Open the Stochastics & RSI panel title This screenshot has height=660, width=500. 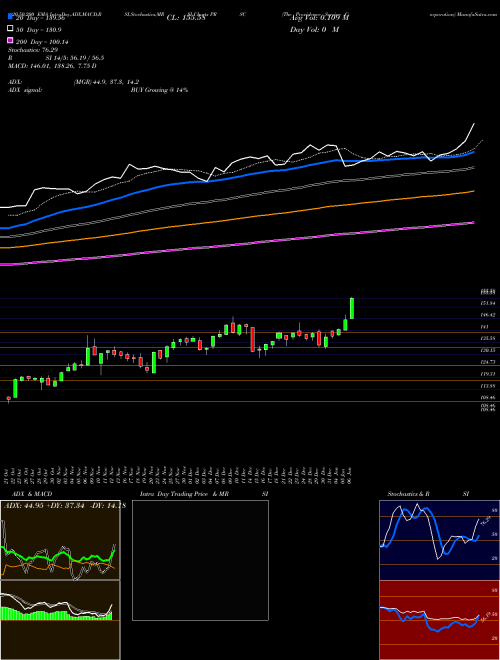tap(428, 494)
